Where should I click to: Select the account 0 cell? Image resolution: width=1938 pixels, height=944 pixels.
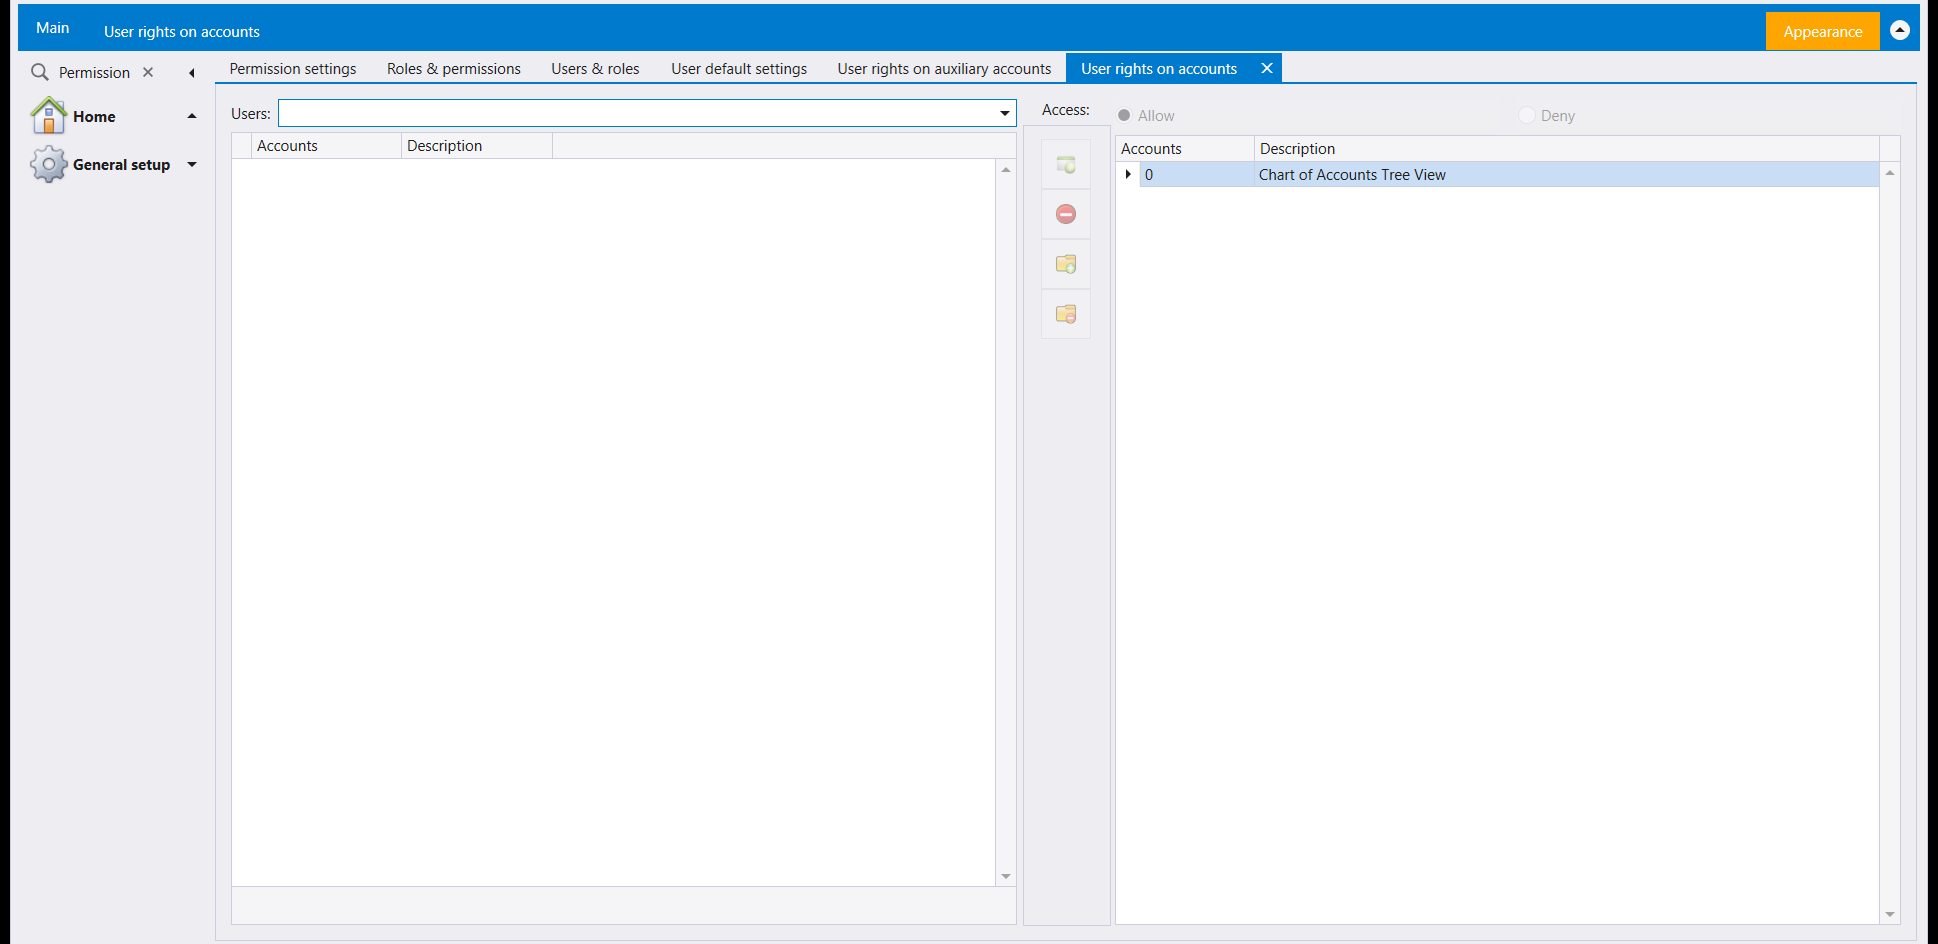1197,174
